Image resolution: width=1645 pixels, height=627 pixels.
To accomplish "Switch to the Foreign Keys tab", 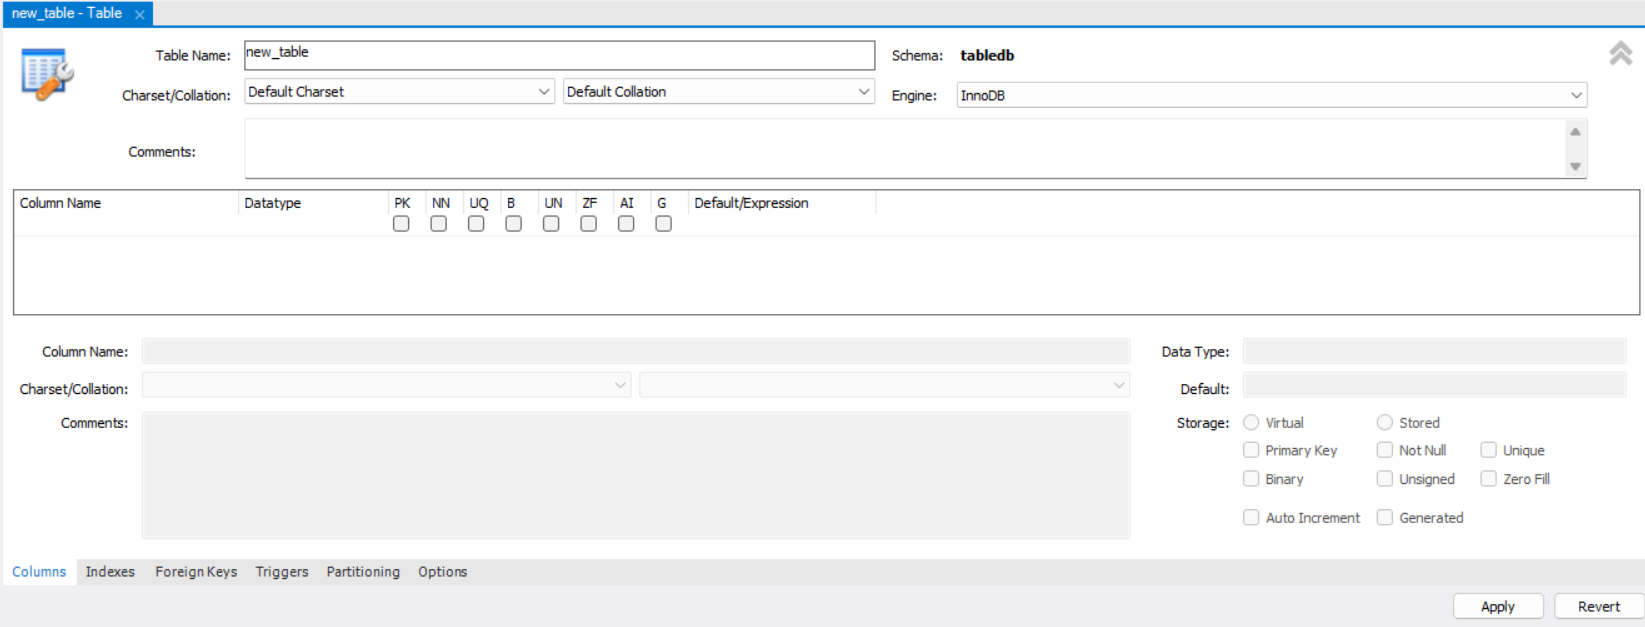I will coord(196,572).
